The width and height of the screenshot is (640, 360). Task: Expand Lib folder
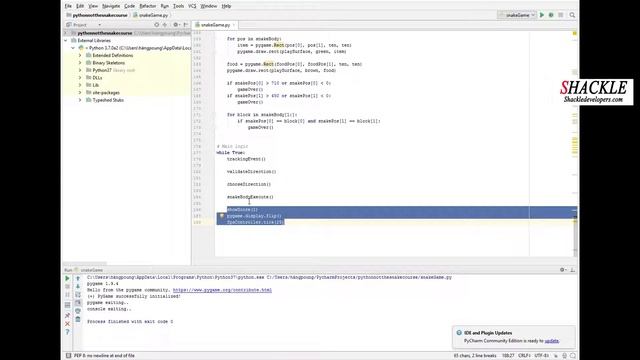[80, 85]
